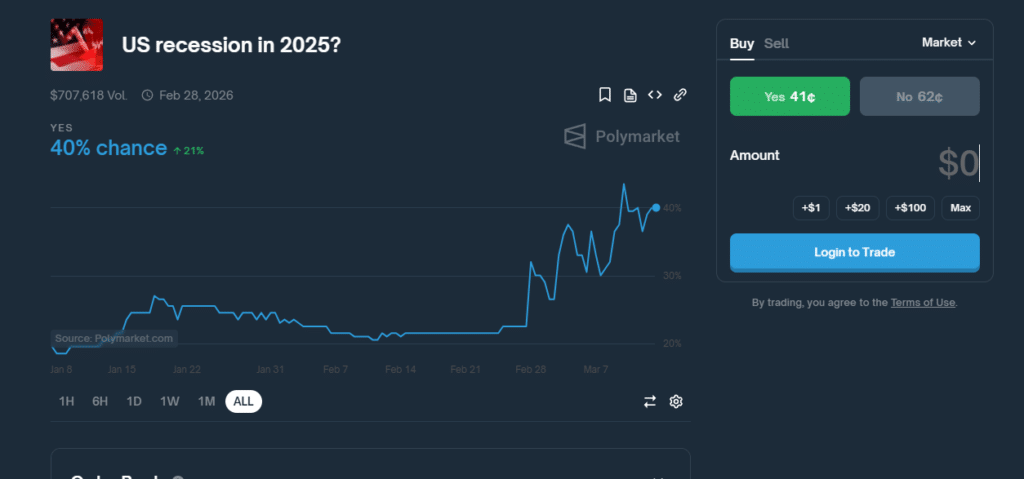Image resolution: width=1024 pixels, height=479 pixels.
Task: Open the Terms of Use link
Action: [x=923, y=302]
